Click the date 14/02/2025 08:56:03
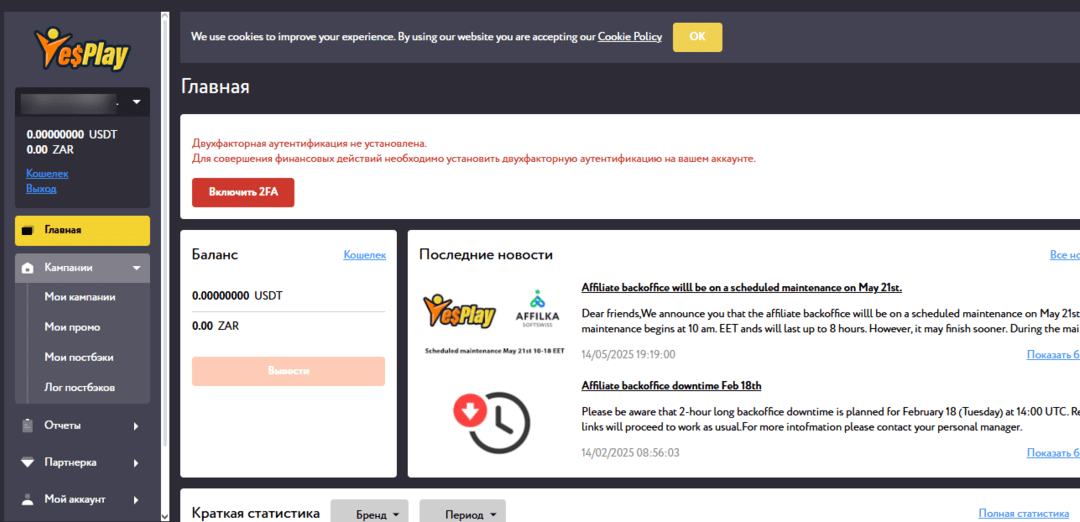 (630, 452)
